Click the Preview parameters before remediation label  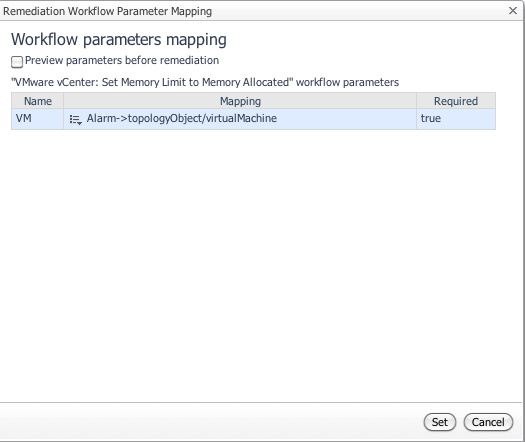(122, 60)
